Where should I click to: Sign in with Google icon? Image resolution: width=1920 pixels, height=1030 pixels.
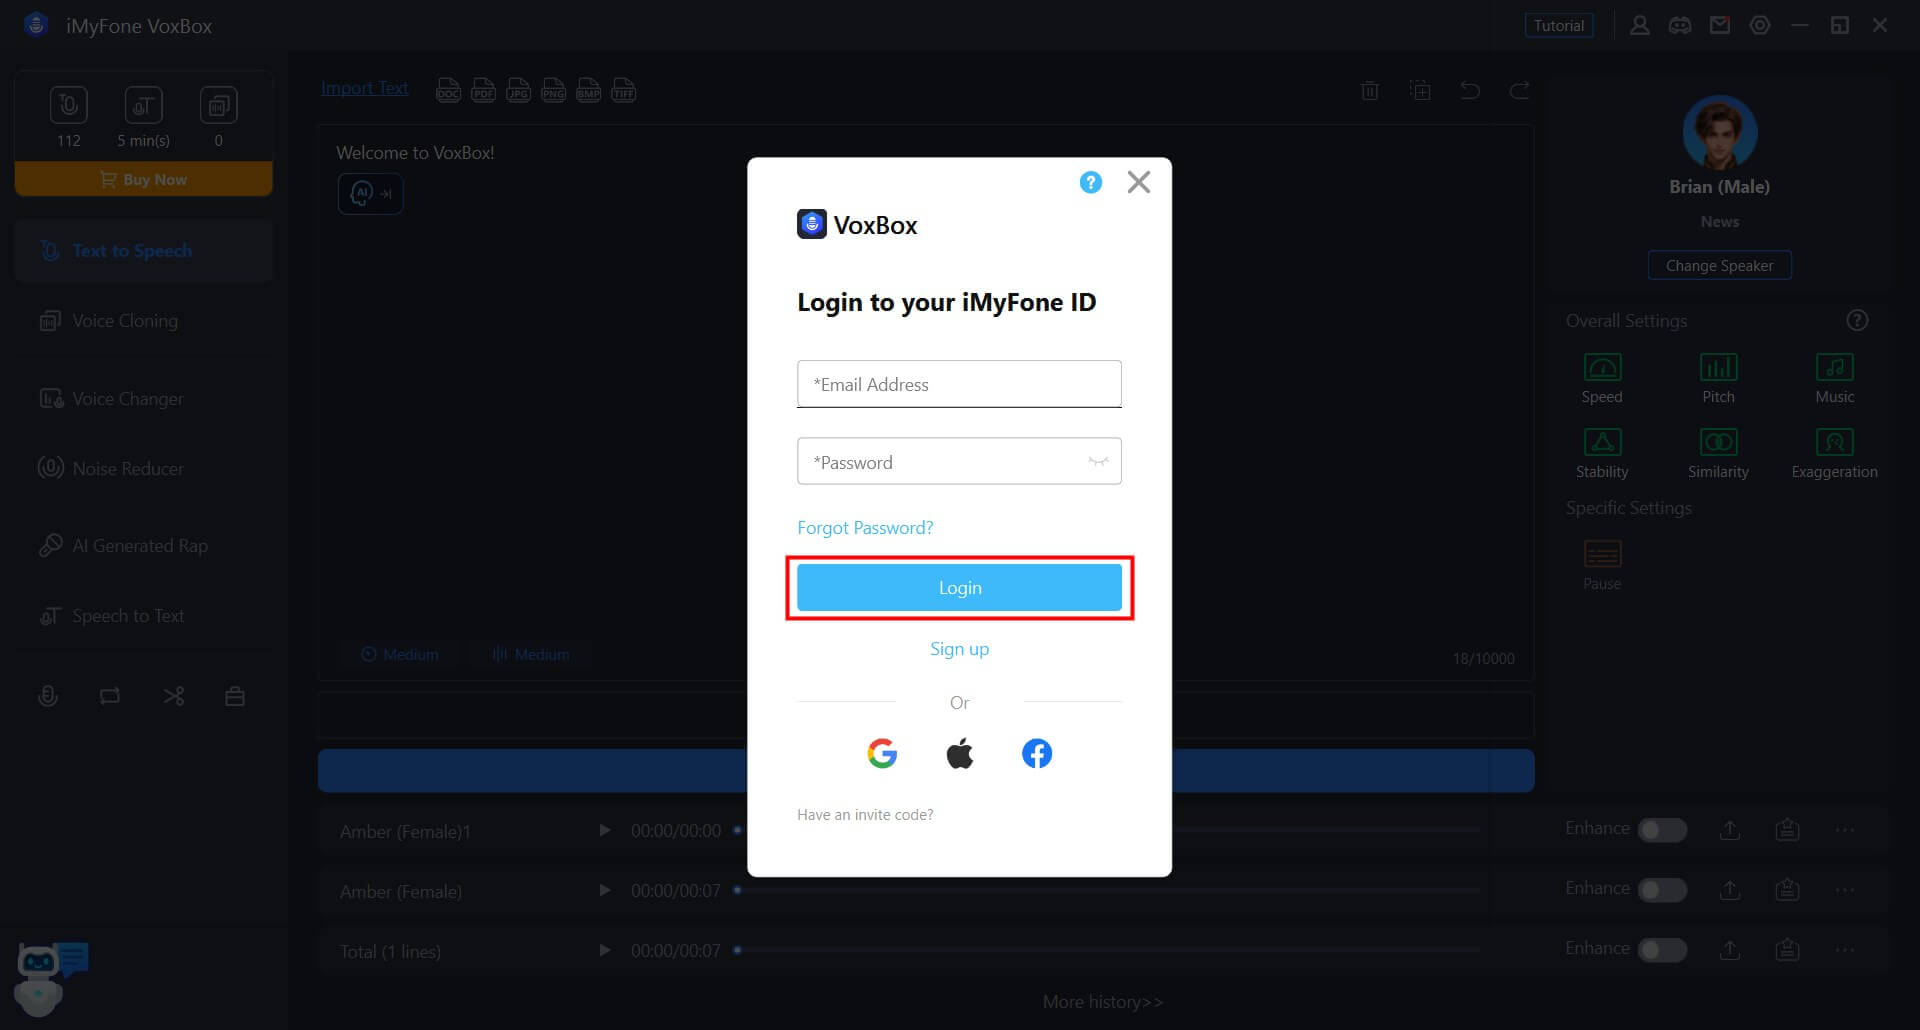point(882,753)
